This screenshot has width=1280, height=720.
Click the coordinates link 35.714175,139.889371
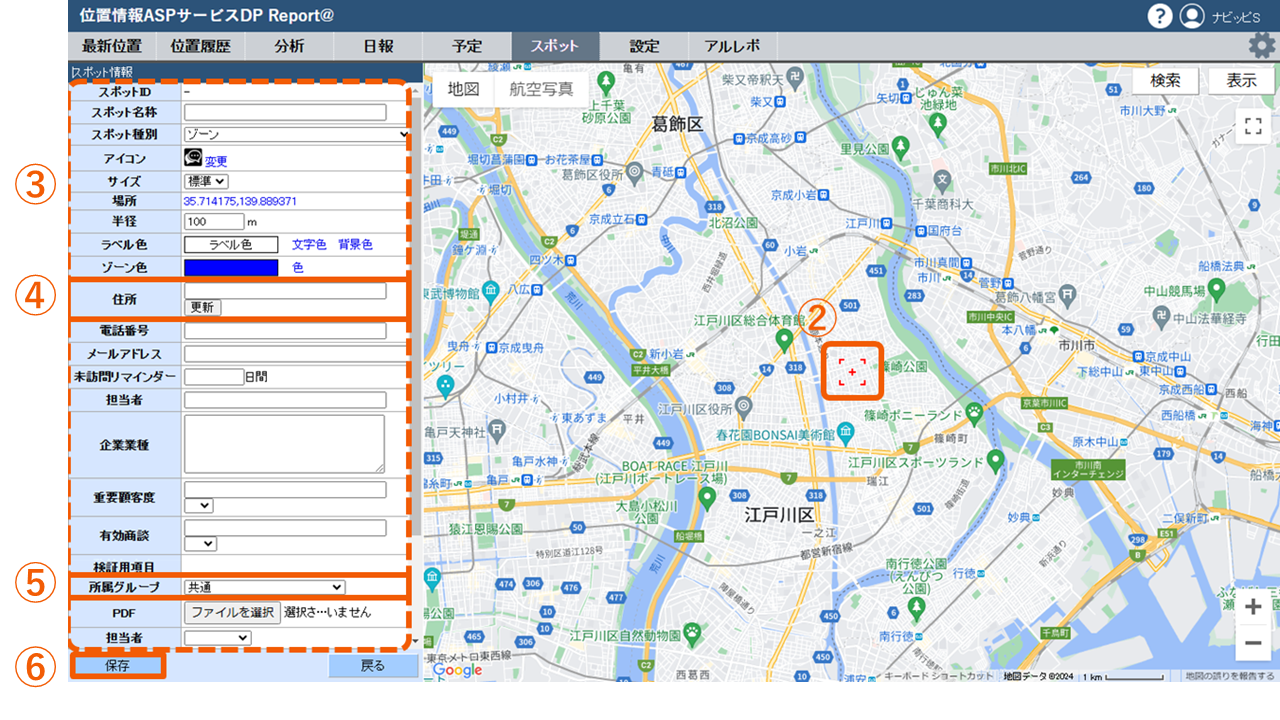240,201
